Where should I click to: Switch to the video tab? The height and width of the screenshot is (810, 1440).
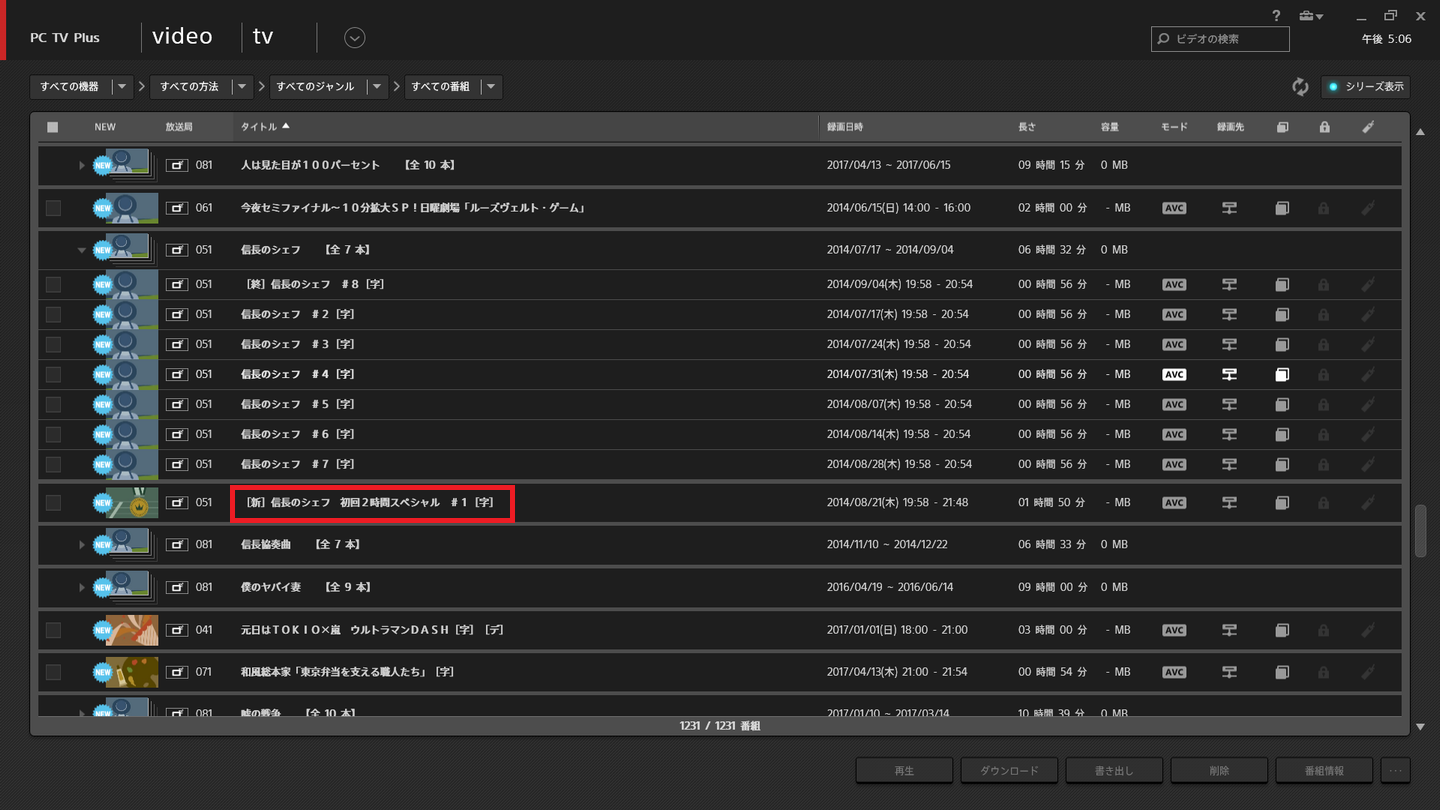coord(182,36)
